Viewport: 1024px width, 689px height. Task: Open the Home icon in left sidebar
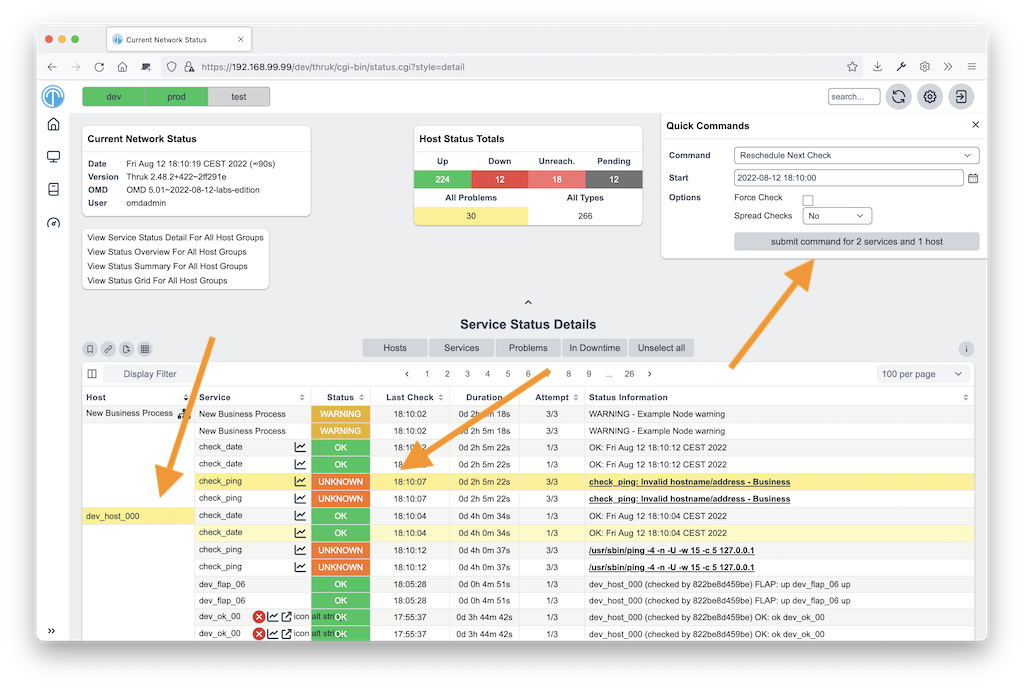click(54, 124)
